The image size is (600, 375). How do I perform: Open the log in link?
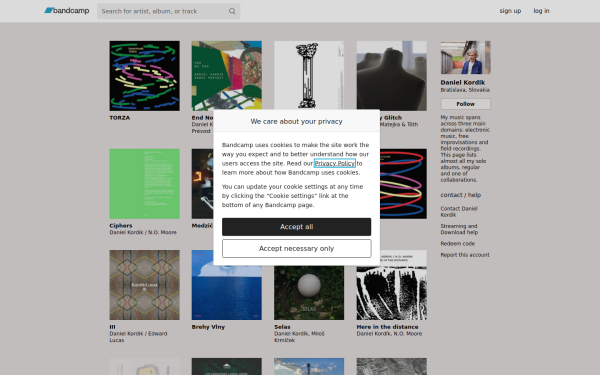pyautogui.click(x=541, y=11)
